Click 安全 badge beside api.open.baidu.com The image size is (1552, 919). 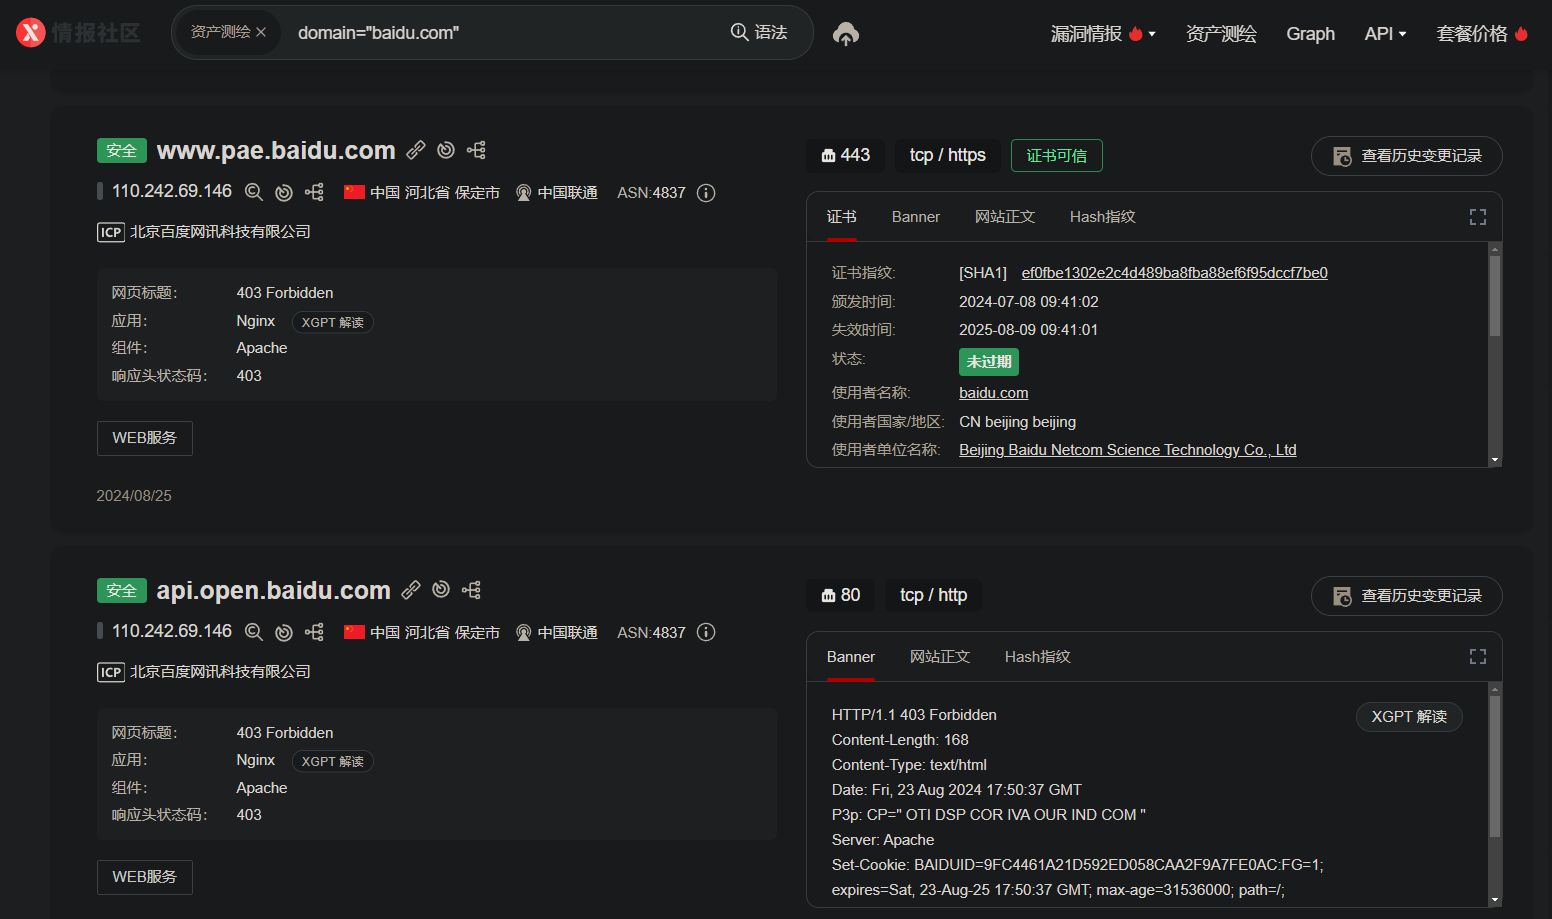point(122,591)
